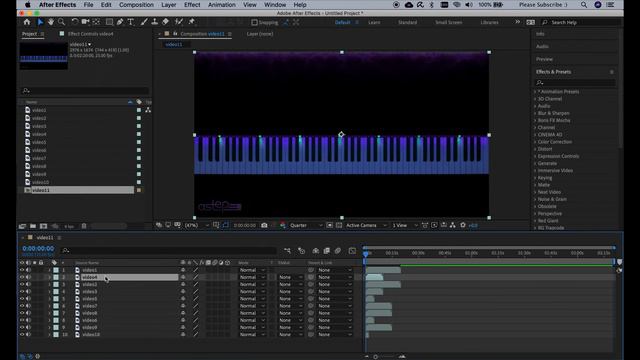
Task: Select the Zoom magnifier tool
Action: pyautogui.click(x=61, y=22)
